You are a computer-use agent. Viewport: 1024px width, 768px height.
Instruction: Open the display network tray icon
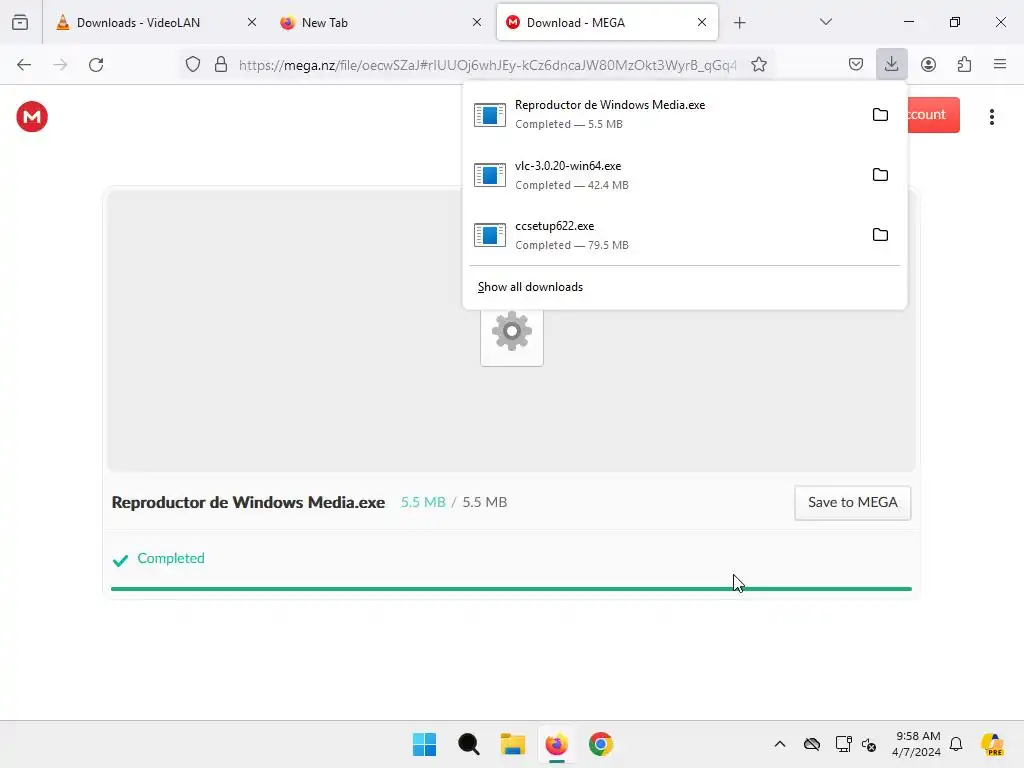(x=843, y=744)
